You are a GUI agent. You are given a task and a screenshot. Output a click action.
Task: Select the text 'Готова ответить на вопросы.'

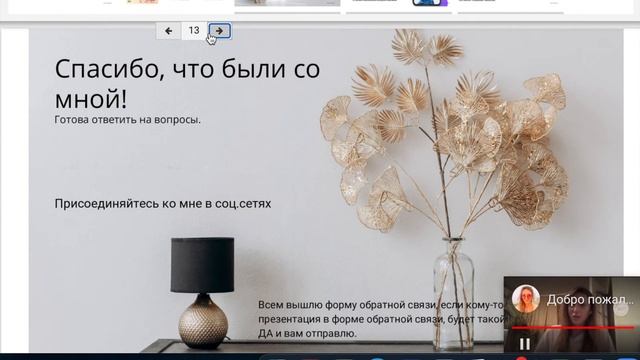[x=127, y=120]
